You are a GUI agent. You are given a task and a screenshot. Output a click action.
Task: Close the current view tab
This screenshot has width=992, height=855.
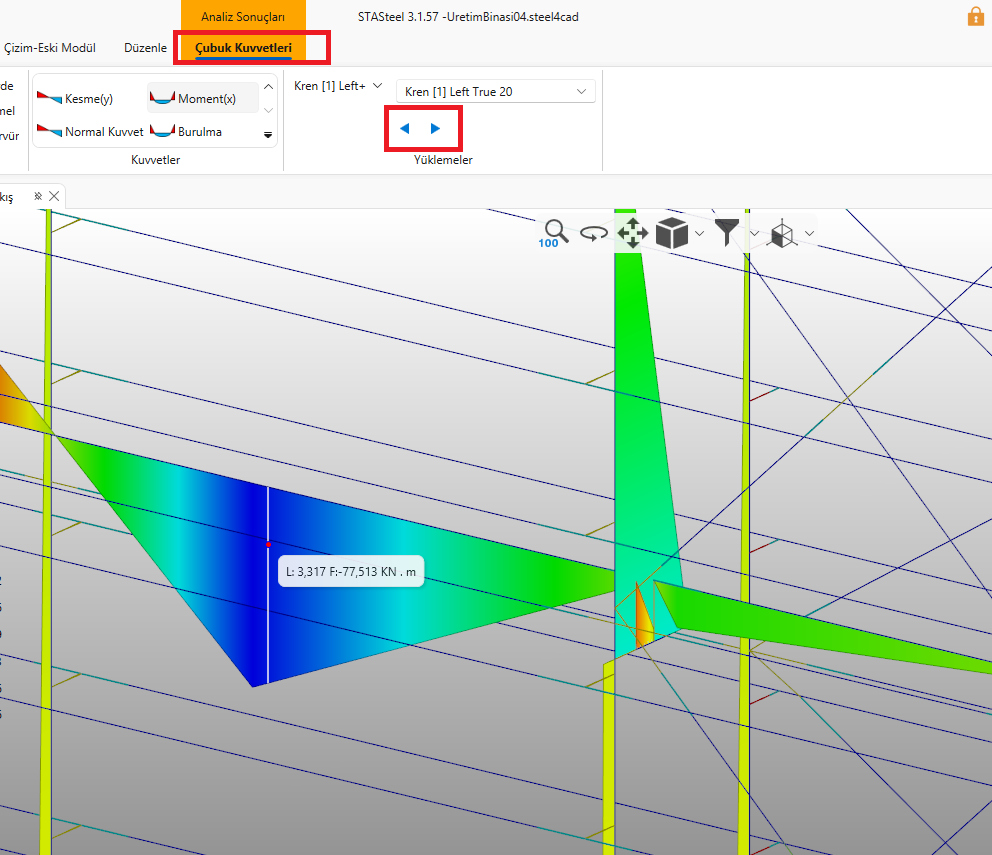[x=54, y=196]
